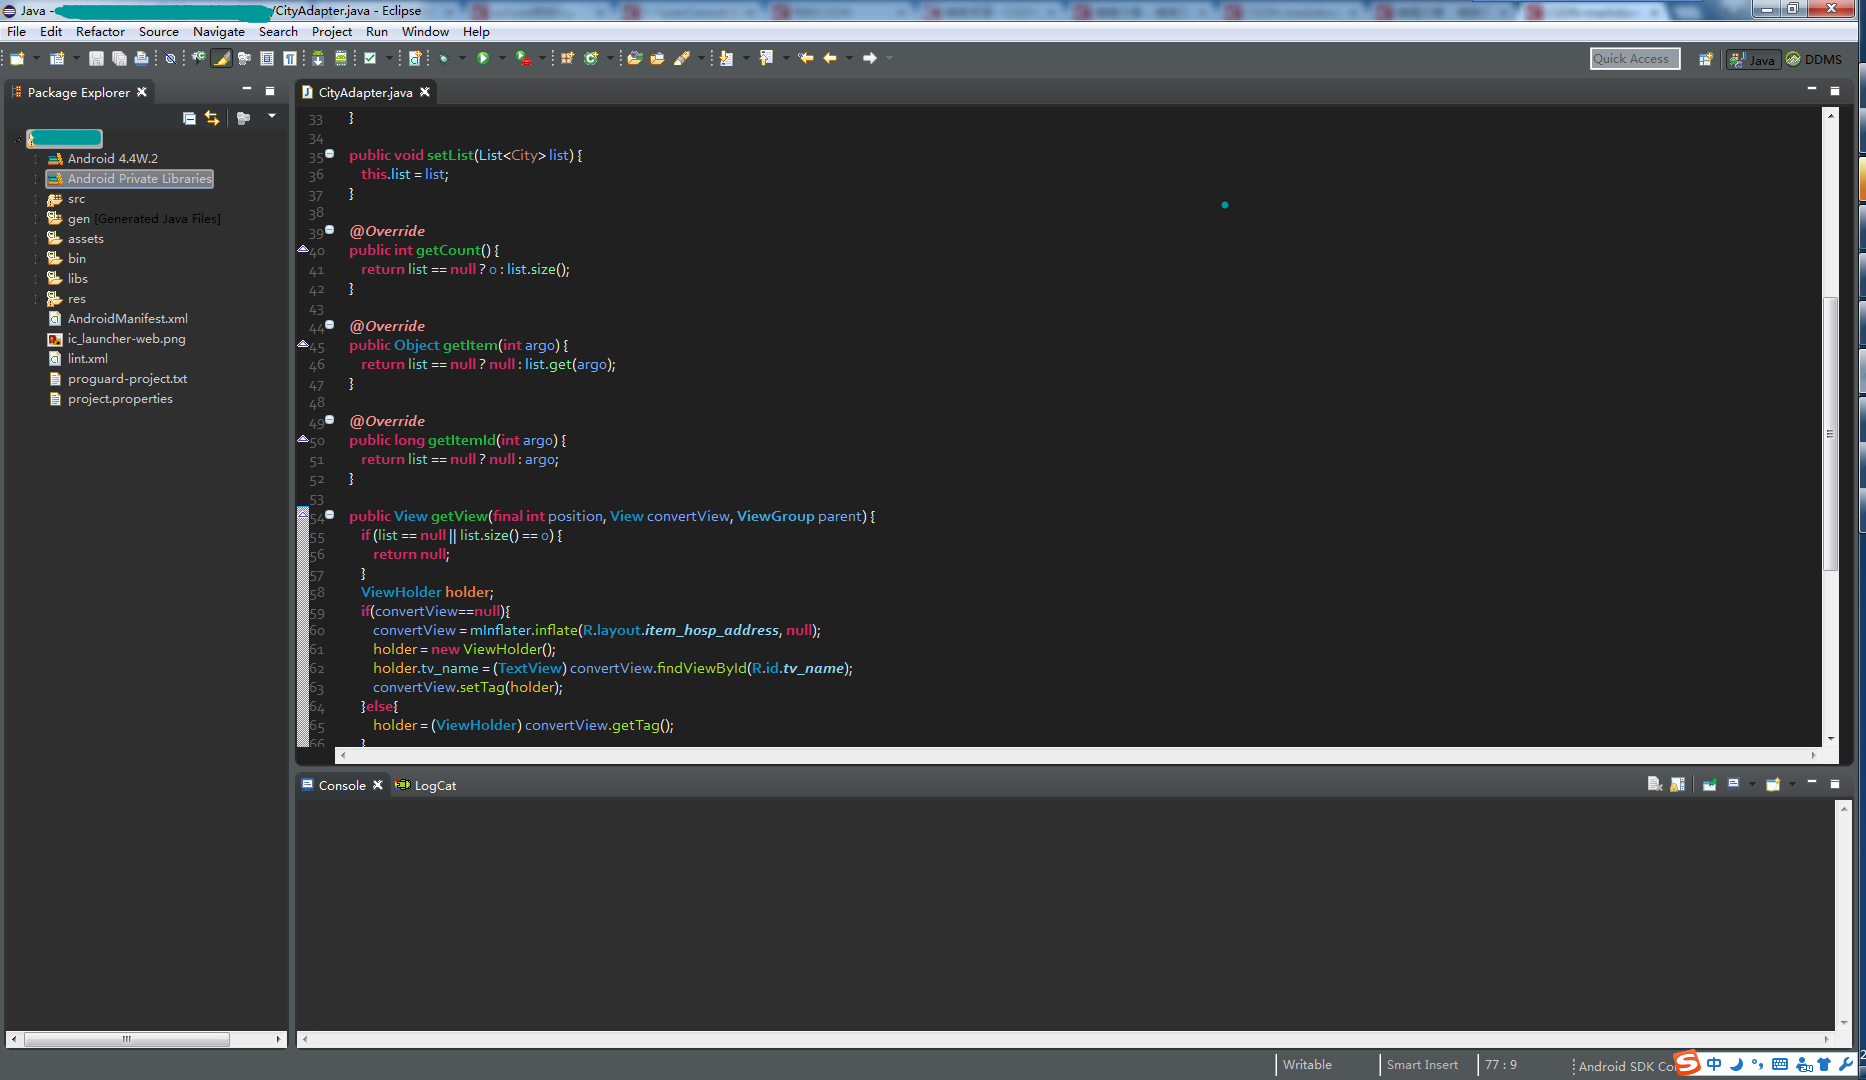Toggle the Mark Occurrences highlighter icon

click(221, 58)
